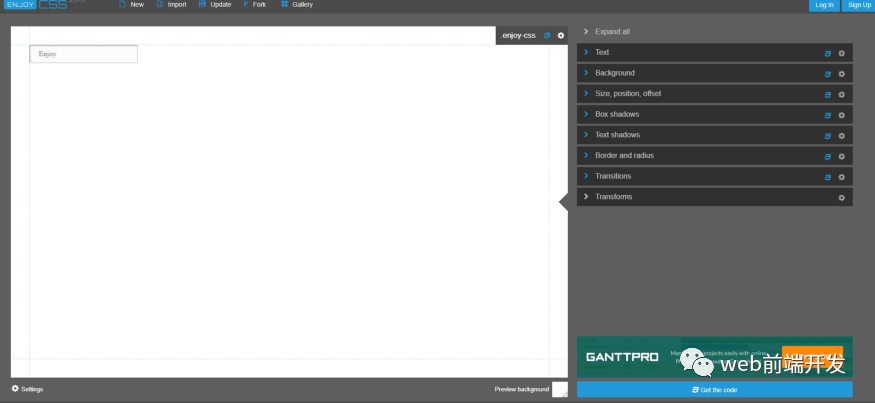The image size is (875, 403).
Task: Click Update in the top bar
Action: coord(215,4)
